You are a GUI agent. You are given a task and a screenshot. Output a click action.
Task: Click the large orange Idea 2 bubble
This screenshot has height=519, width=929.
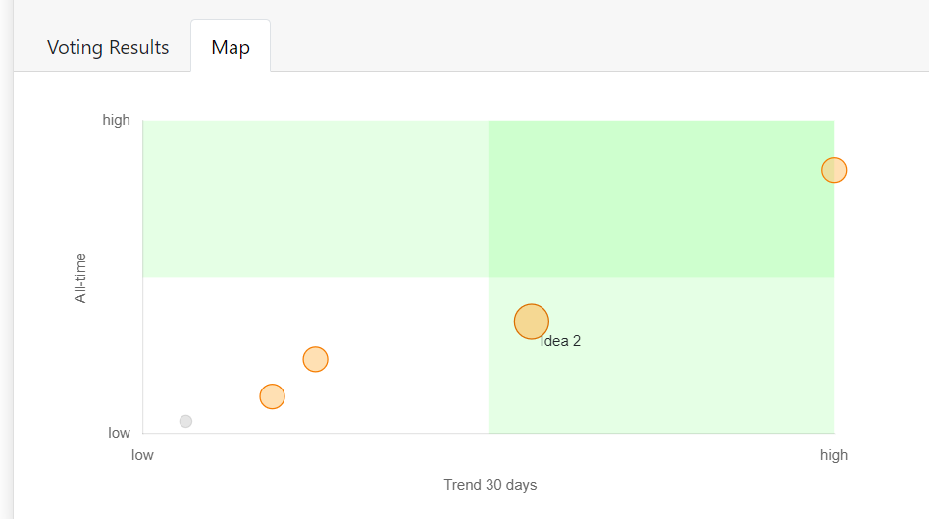pos(531,321)
